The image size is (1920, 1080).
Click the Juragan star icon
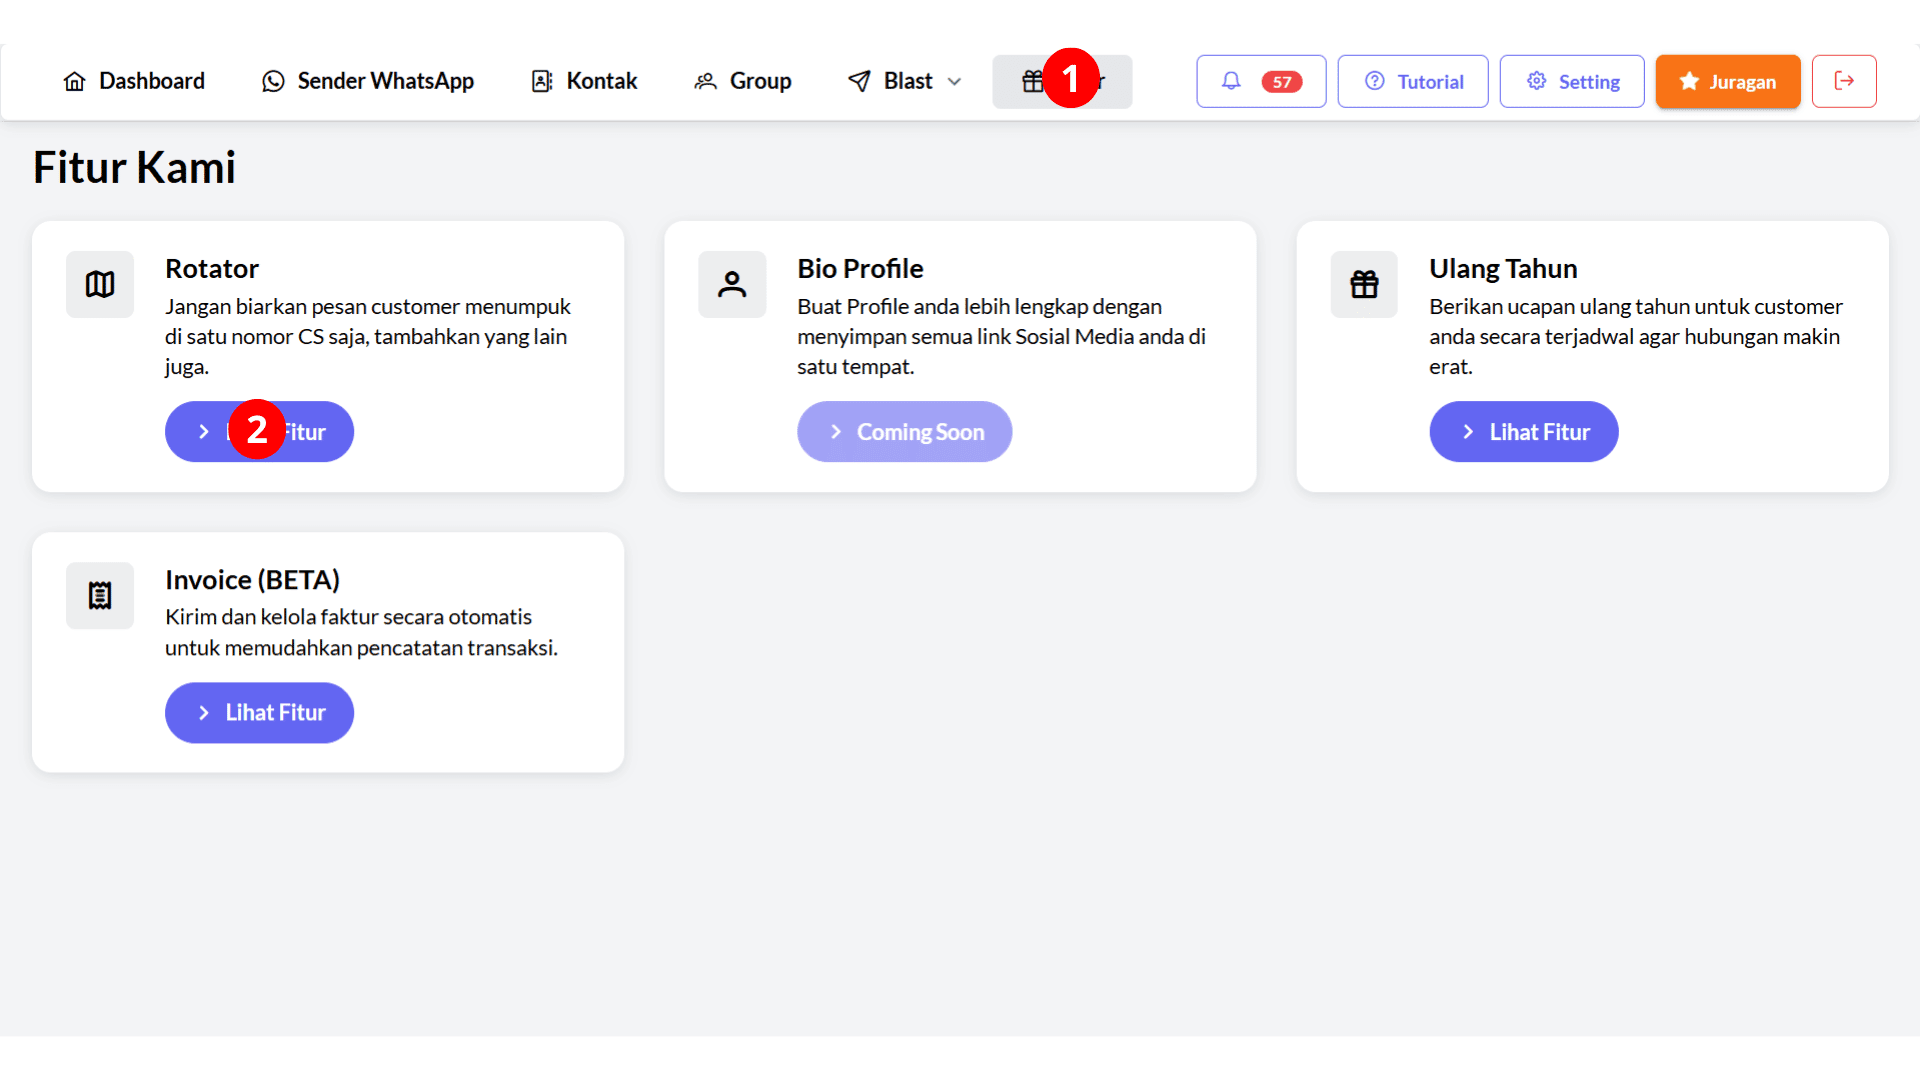tap(1689, 81)
